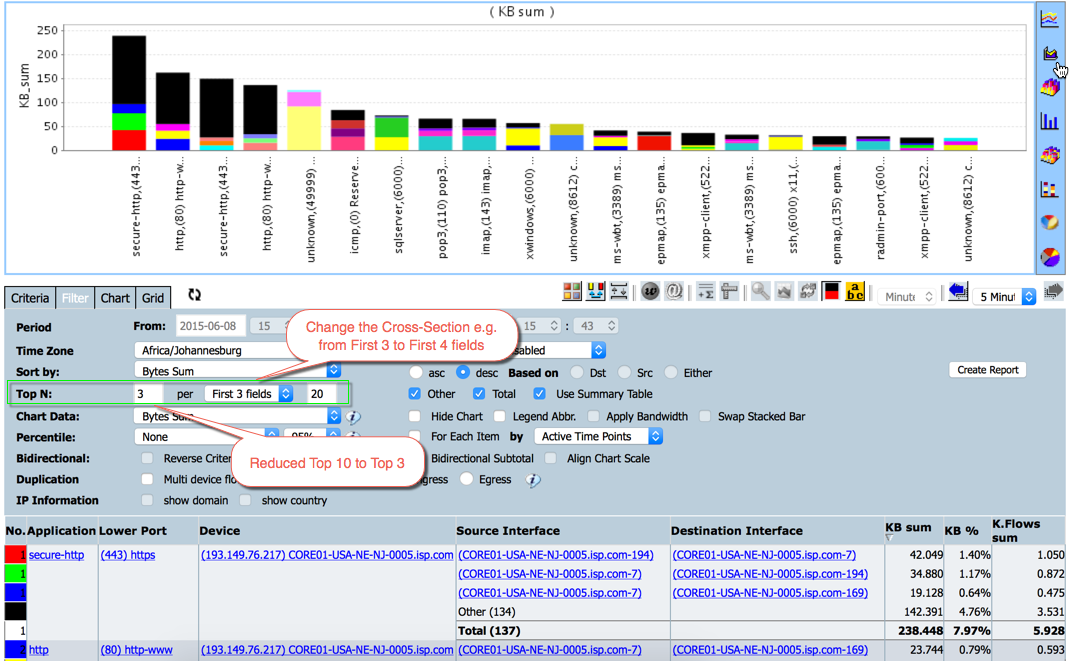1070x661 pixels.
Task: Select the area chart type icon
Action: point(1050,53)
